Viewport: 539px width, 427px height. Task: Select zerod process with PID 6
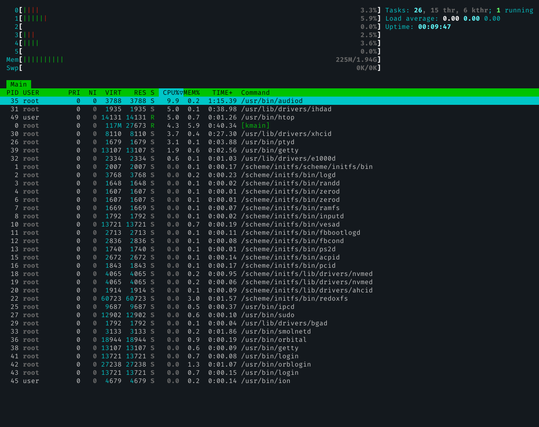[x=270, y=200]
